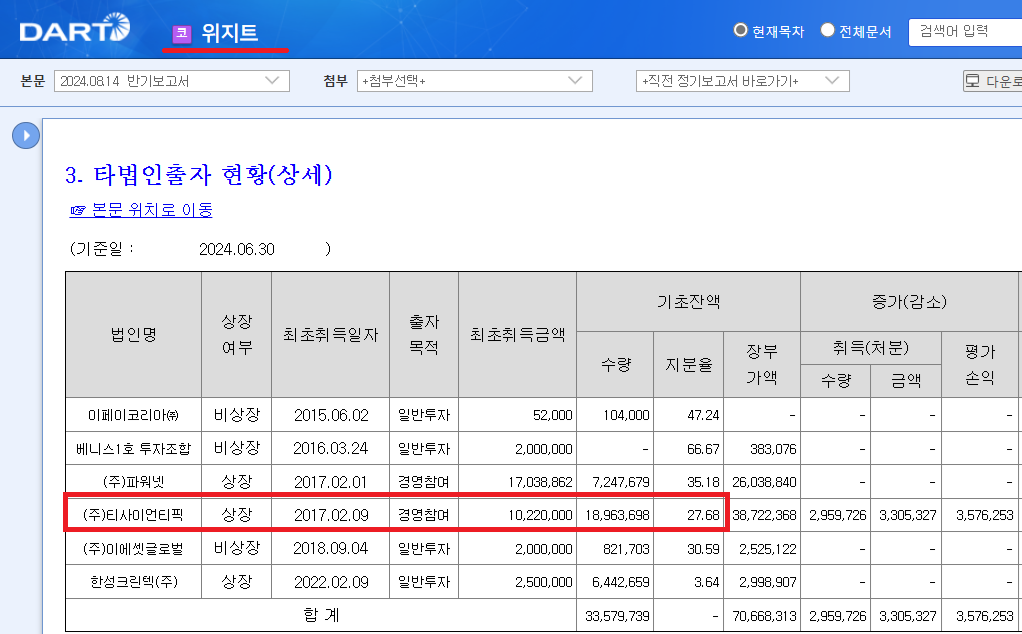Click the 법인명 column header
Image resolution: width=1022 pixels, height=634 pixels.
(134, 334)
